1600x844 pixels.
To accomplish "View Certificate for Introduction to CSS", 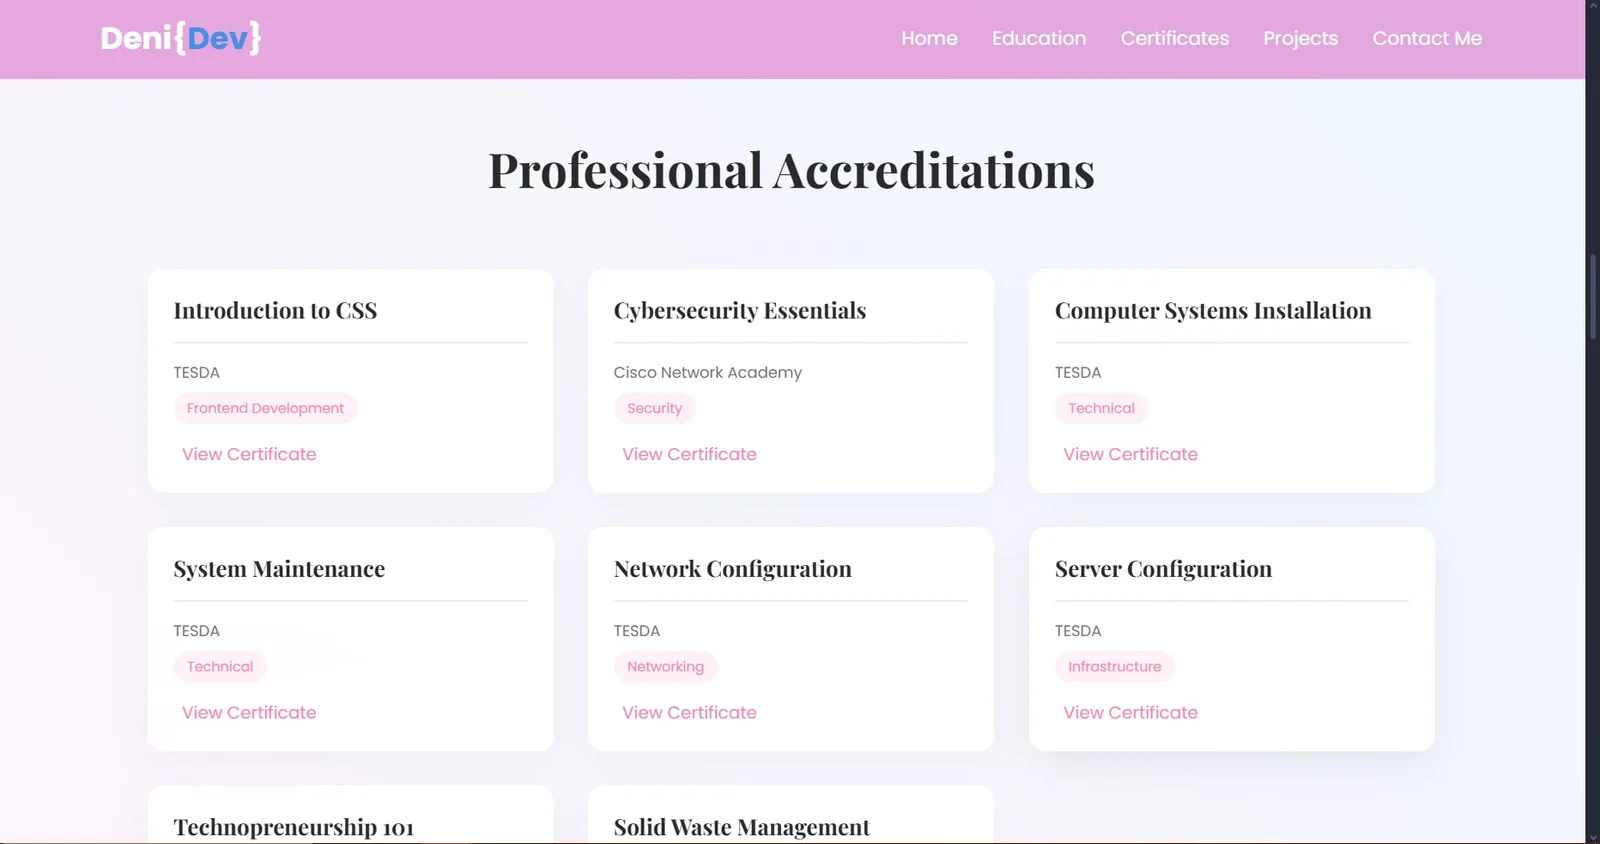I will click(x=249, y=454).
